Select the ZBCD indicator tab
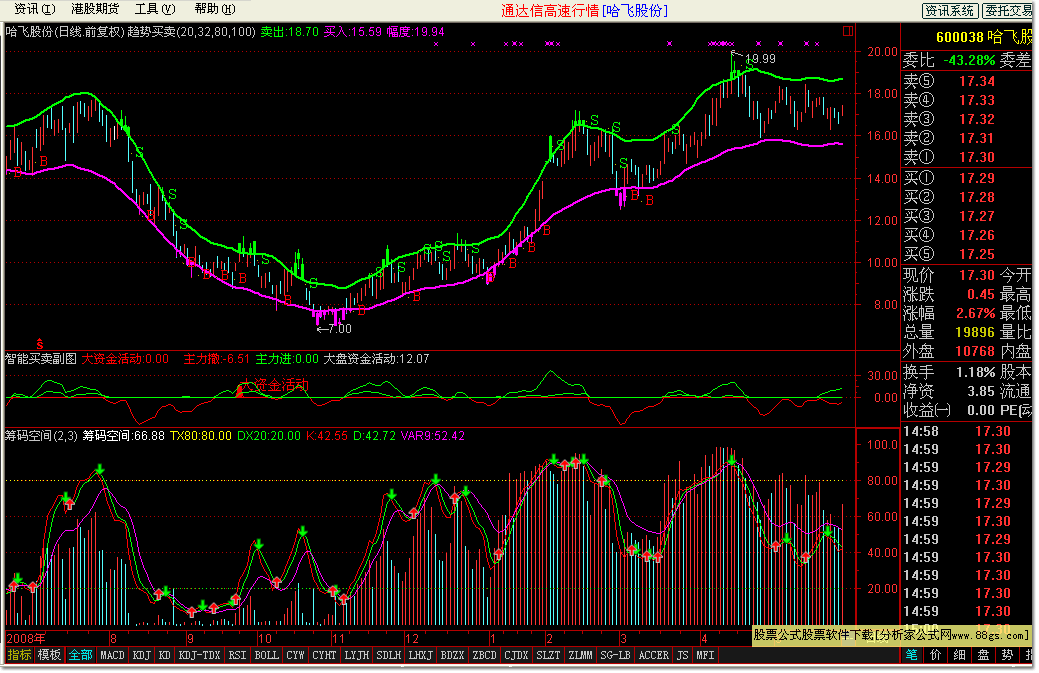1039x673 pixels. pos(484,655)
